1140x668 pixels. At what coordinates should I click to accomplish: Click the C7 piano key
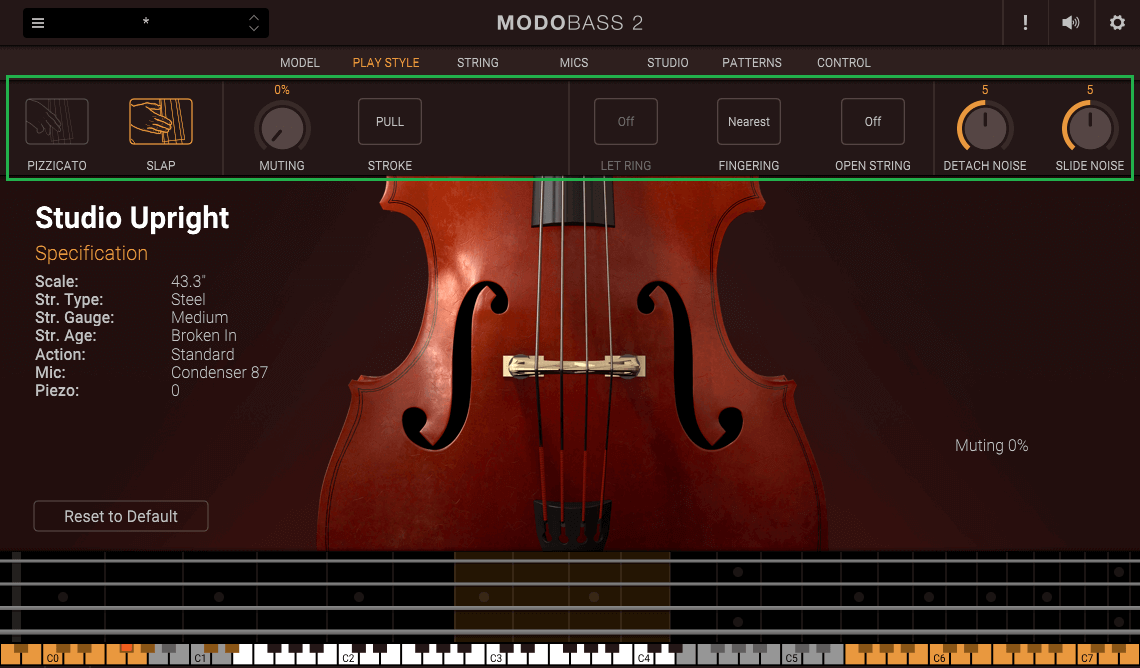click(x=1087, y=657)
